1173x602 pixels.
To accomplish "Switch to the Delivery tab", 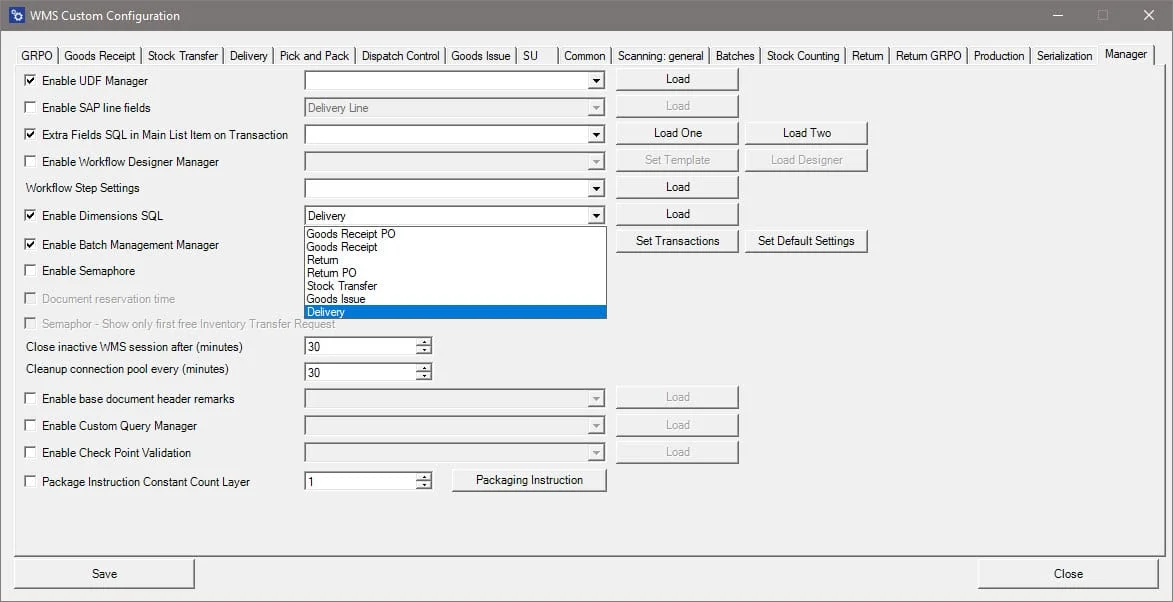I will 248,56.
